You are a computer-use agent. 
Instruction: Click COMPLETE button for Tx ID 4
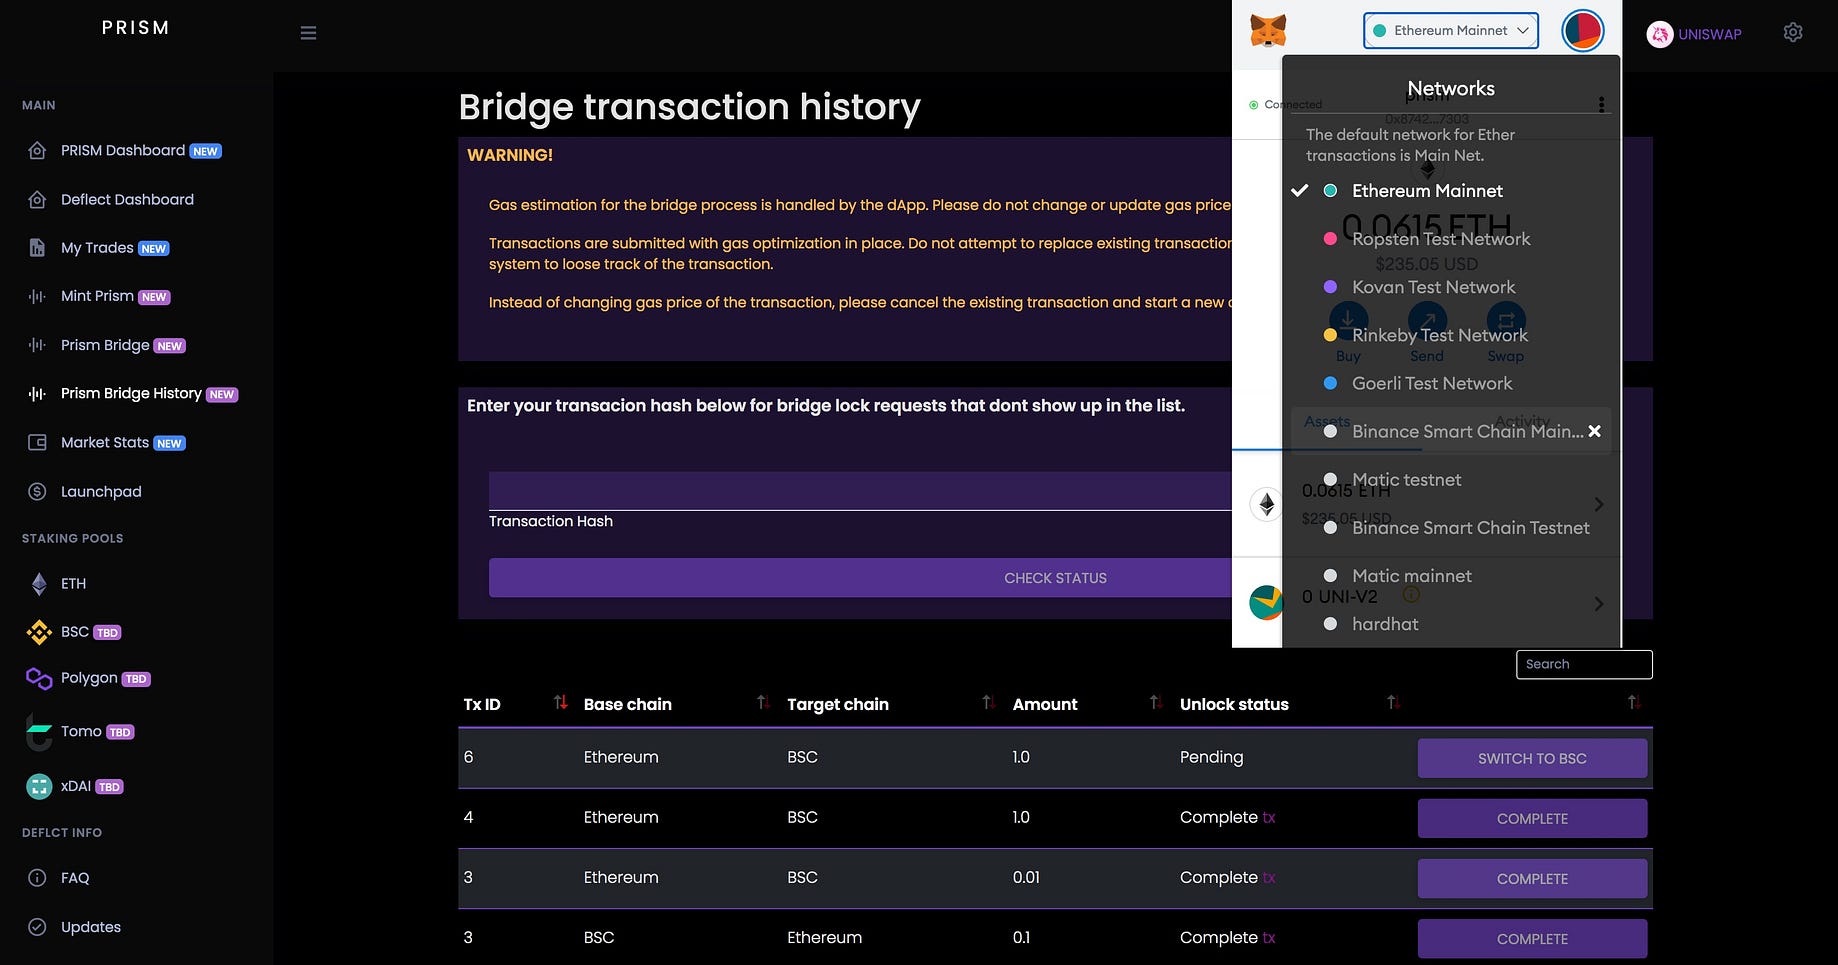pos(1532,818)
